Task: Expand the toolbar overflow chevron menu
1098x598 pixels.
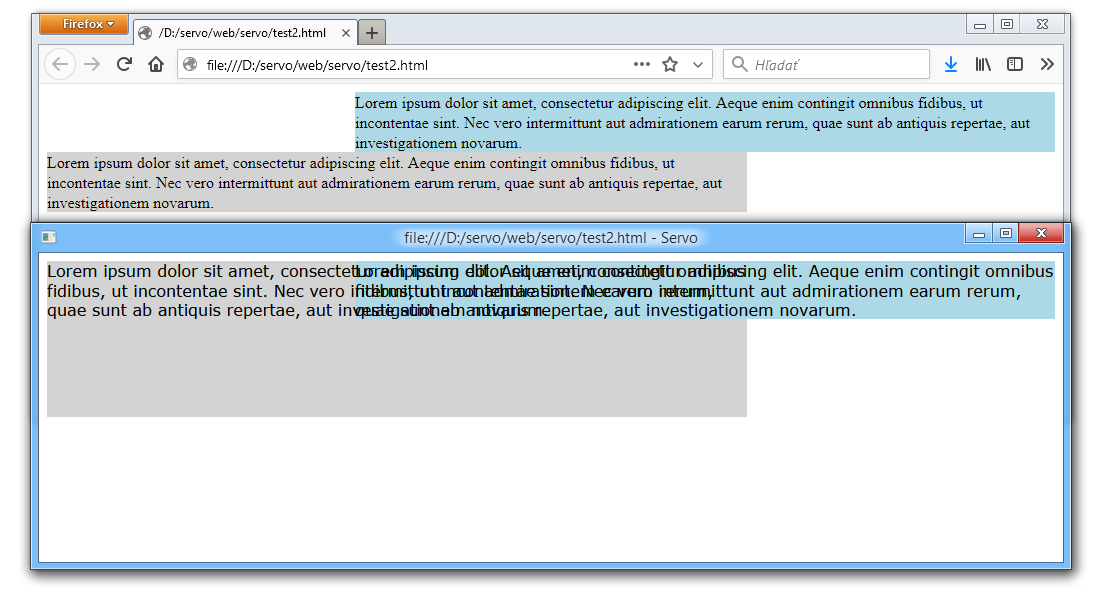Action: tap(1047, 64)
